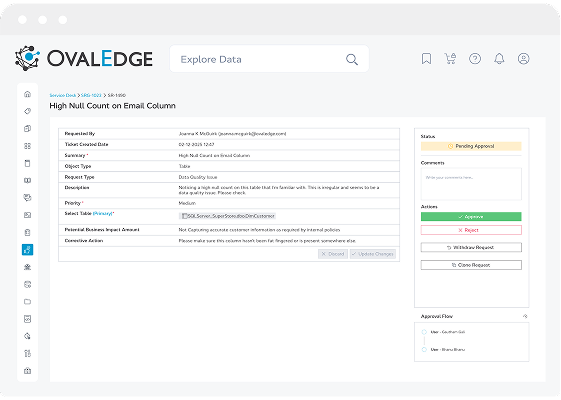This screenshot has width=561, height=400.
Task: Click the Explore Data search field
Action: point(269,59)
